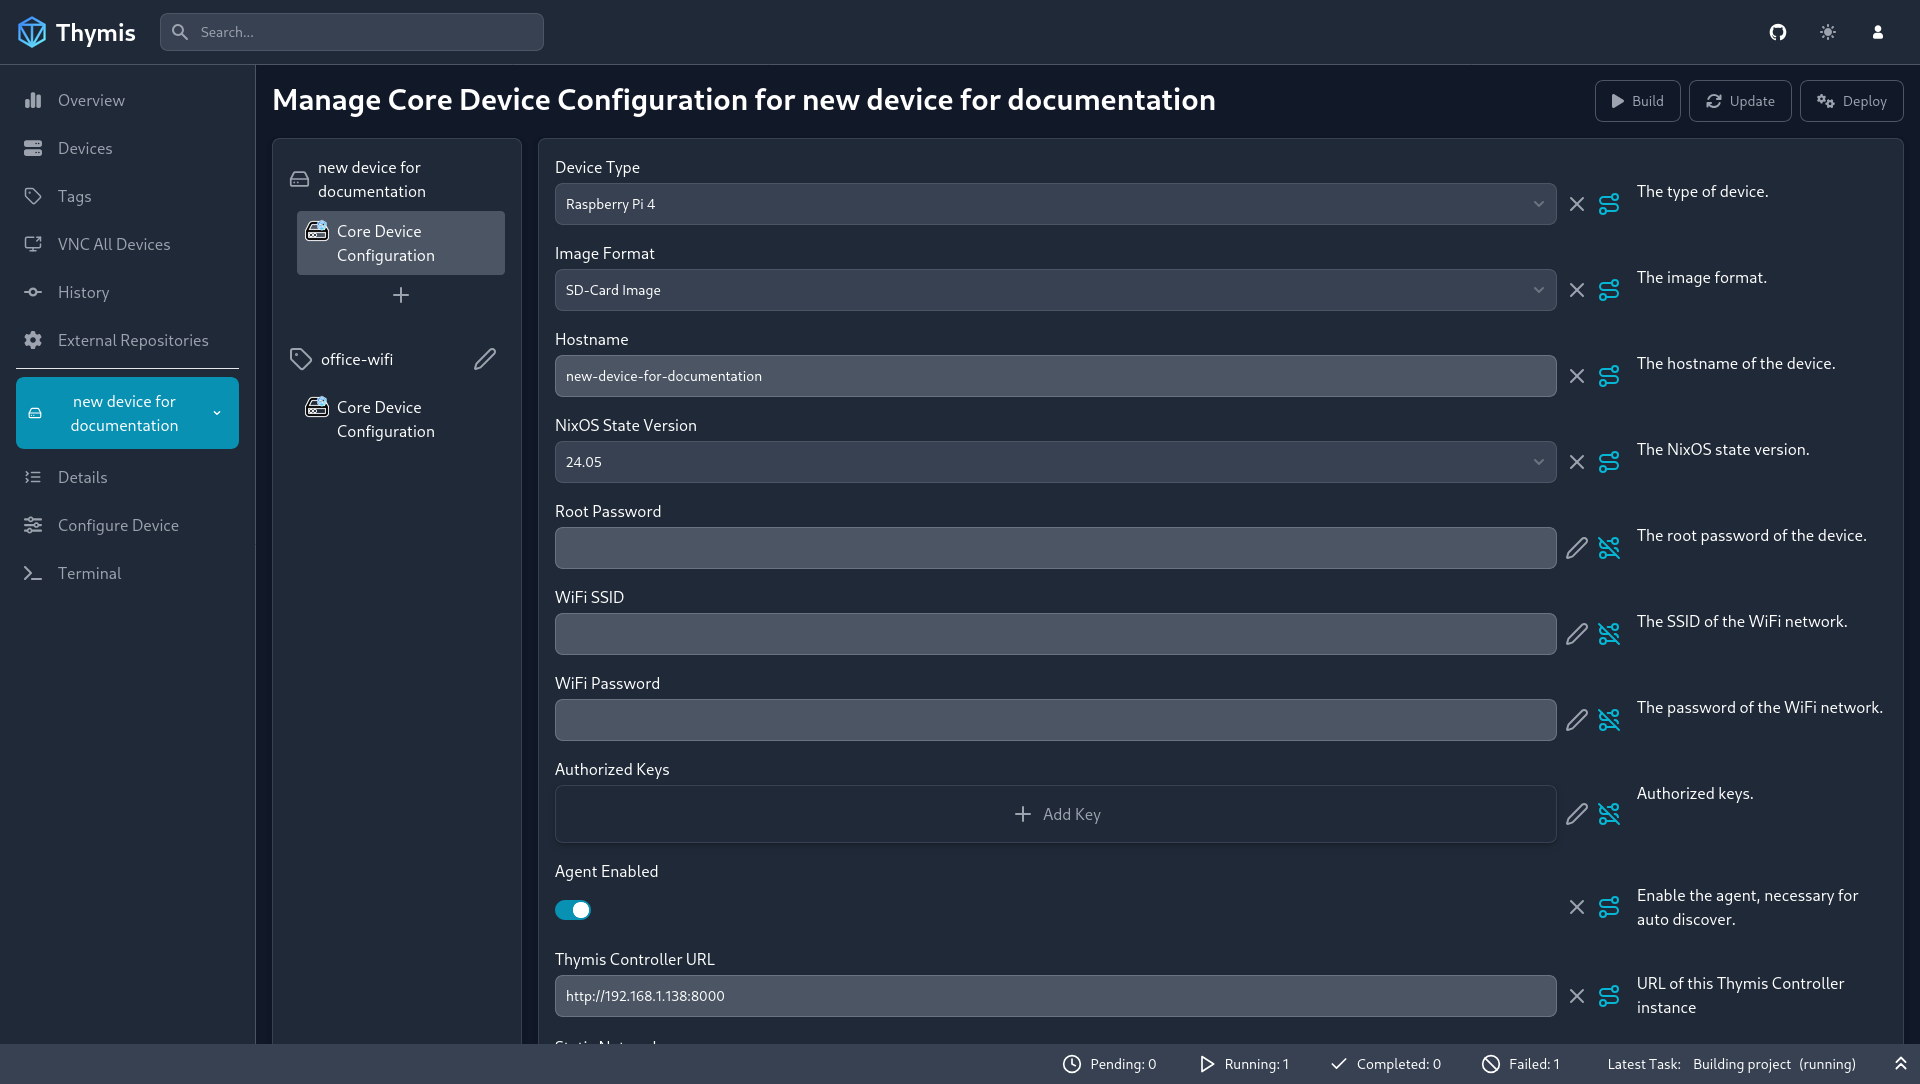Click the clear icon next to Device Type
The width and height of the screenshot is (1920, 1084).
[x=1577, y=204]
